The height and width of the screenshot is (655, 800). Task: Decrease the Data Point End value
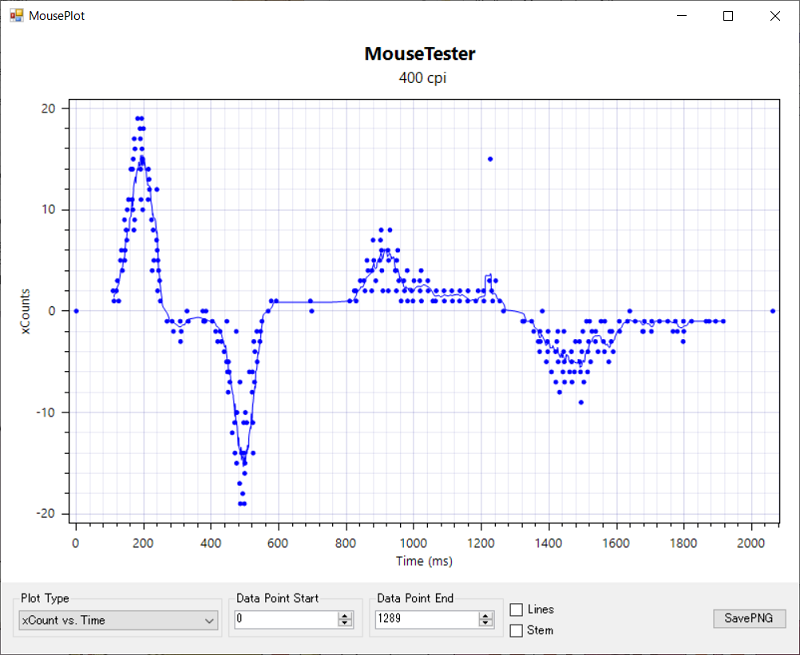click(486, 623)
